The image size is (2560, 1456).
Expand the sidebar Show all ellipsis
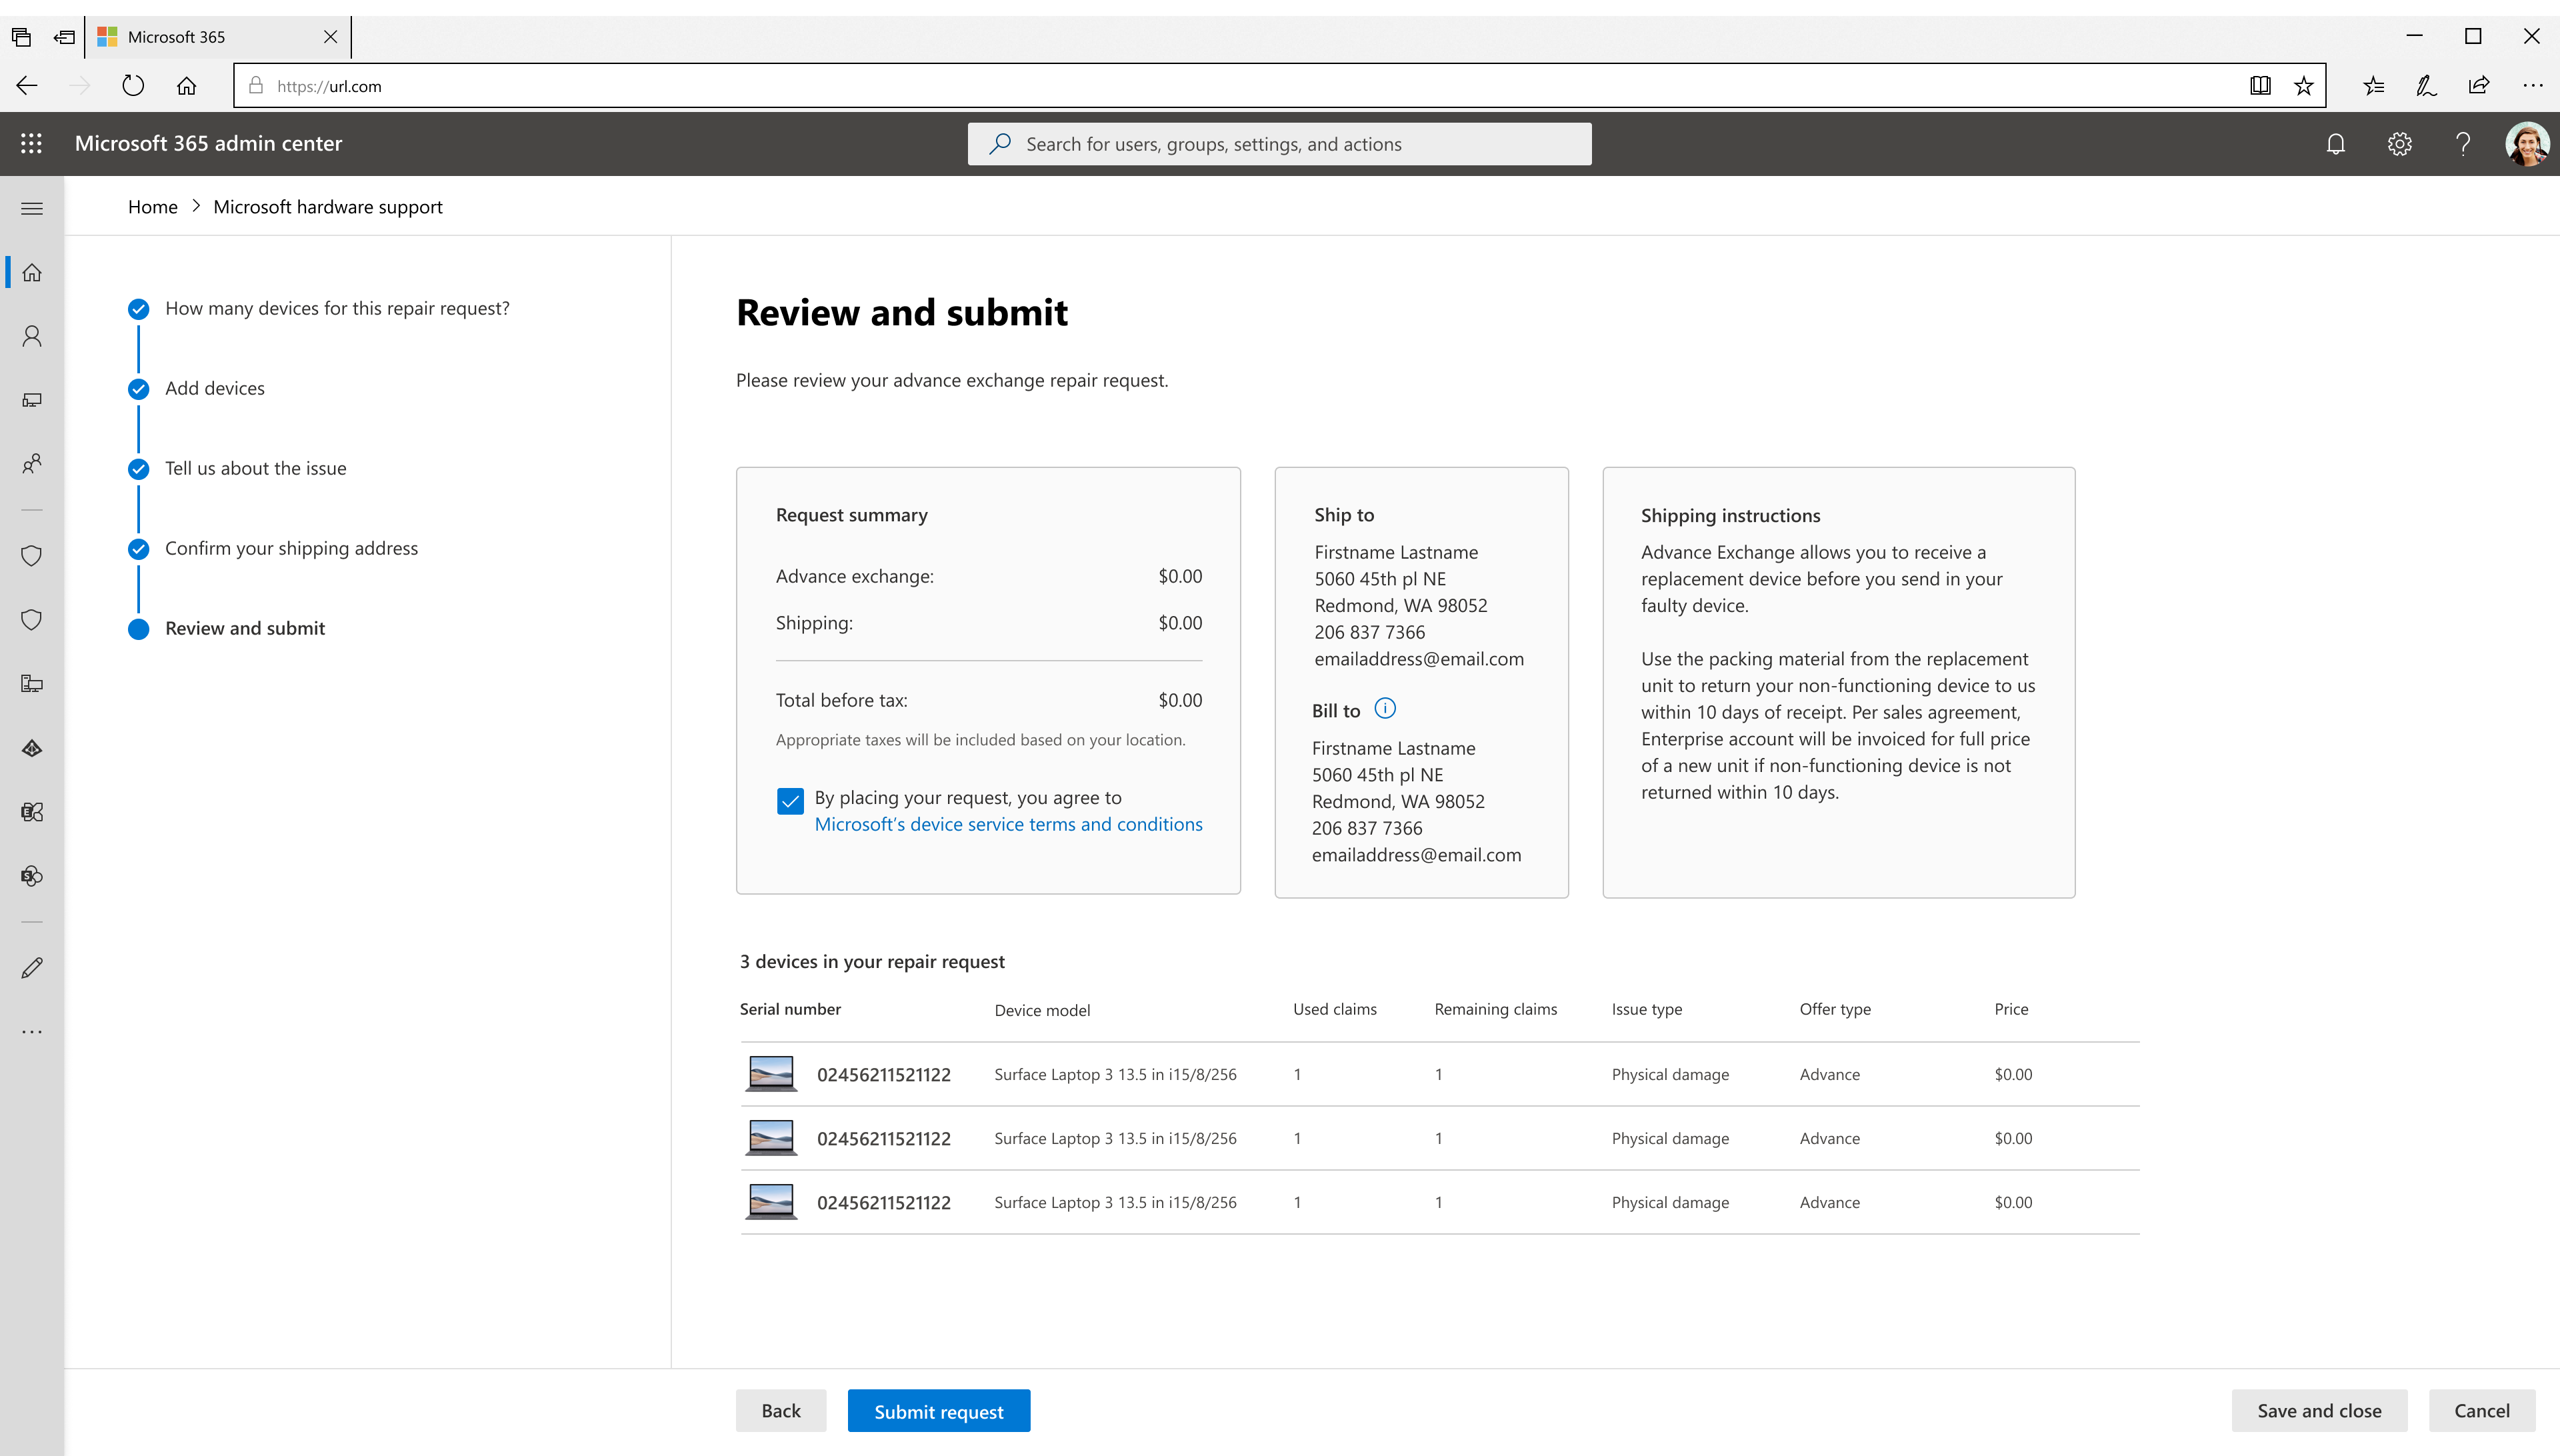coord(32,1031)
